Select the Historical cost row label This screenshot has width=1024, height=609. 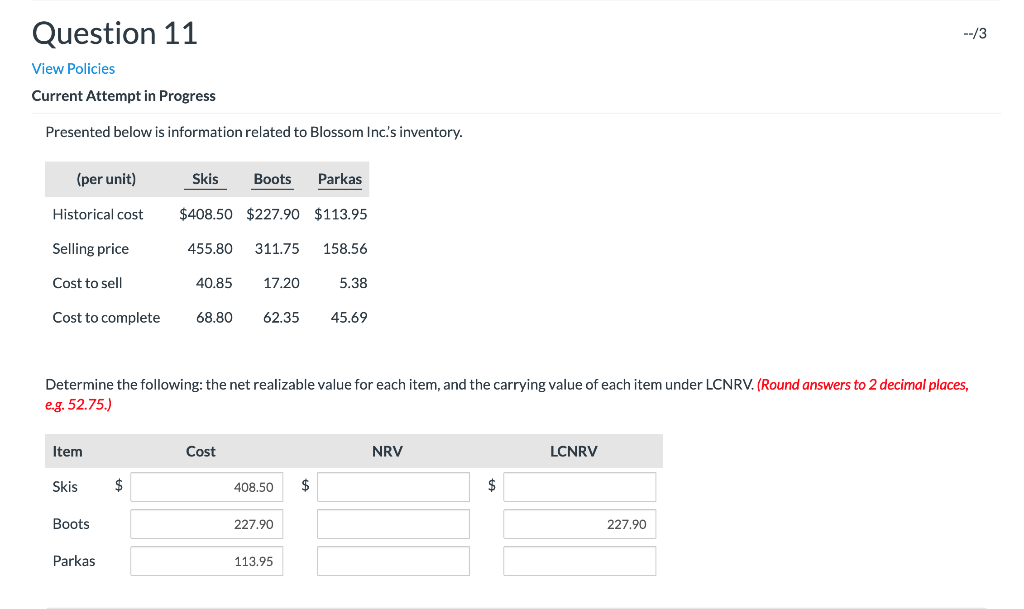coord(97,214)
